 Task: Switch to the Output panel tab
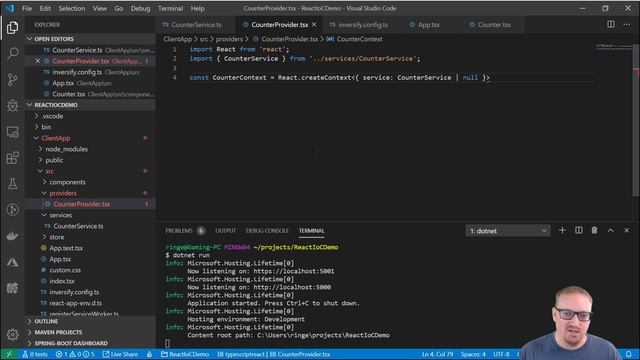pyautogui.click(x=225, y=231)
